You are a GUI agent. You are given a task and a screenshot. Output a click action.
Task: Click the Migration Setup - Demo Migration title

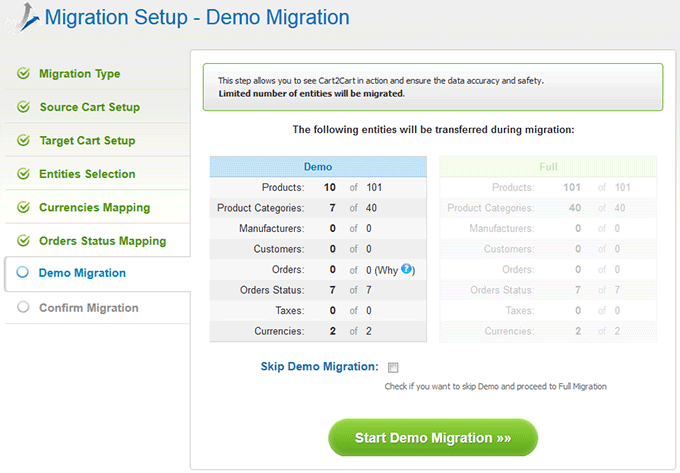click(197, 18)
